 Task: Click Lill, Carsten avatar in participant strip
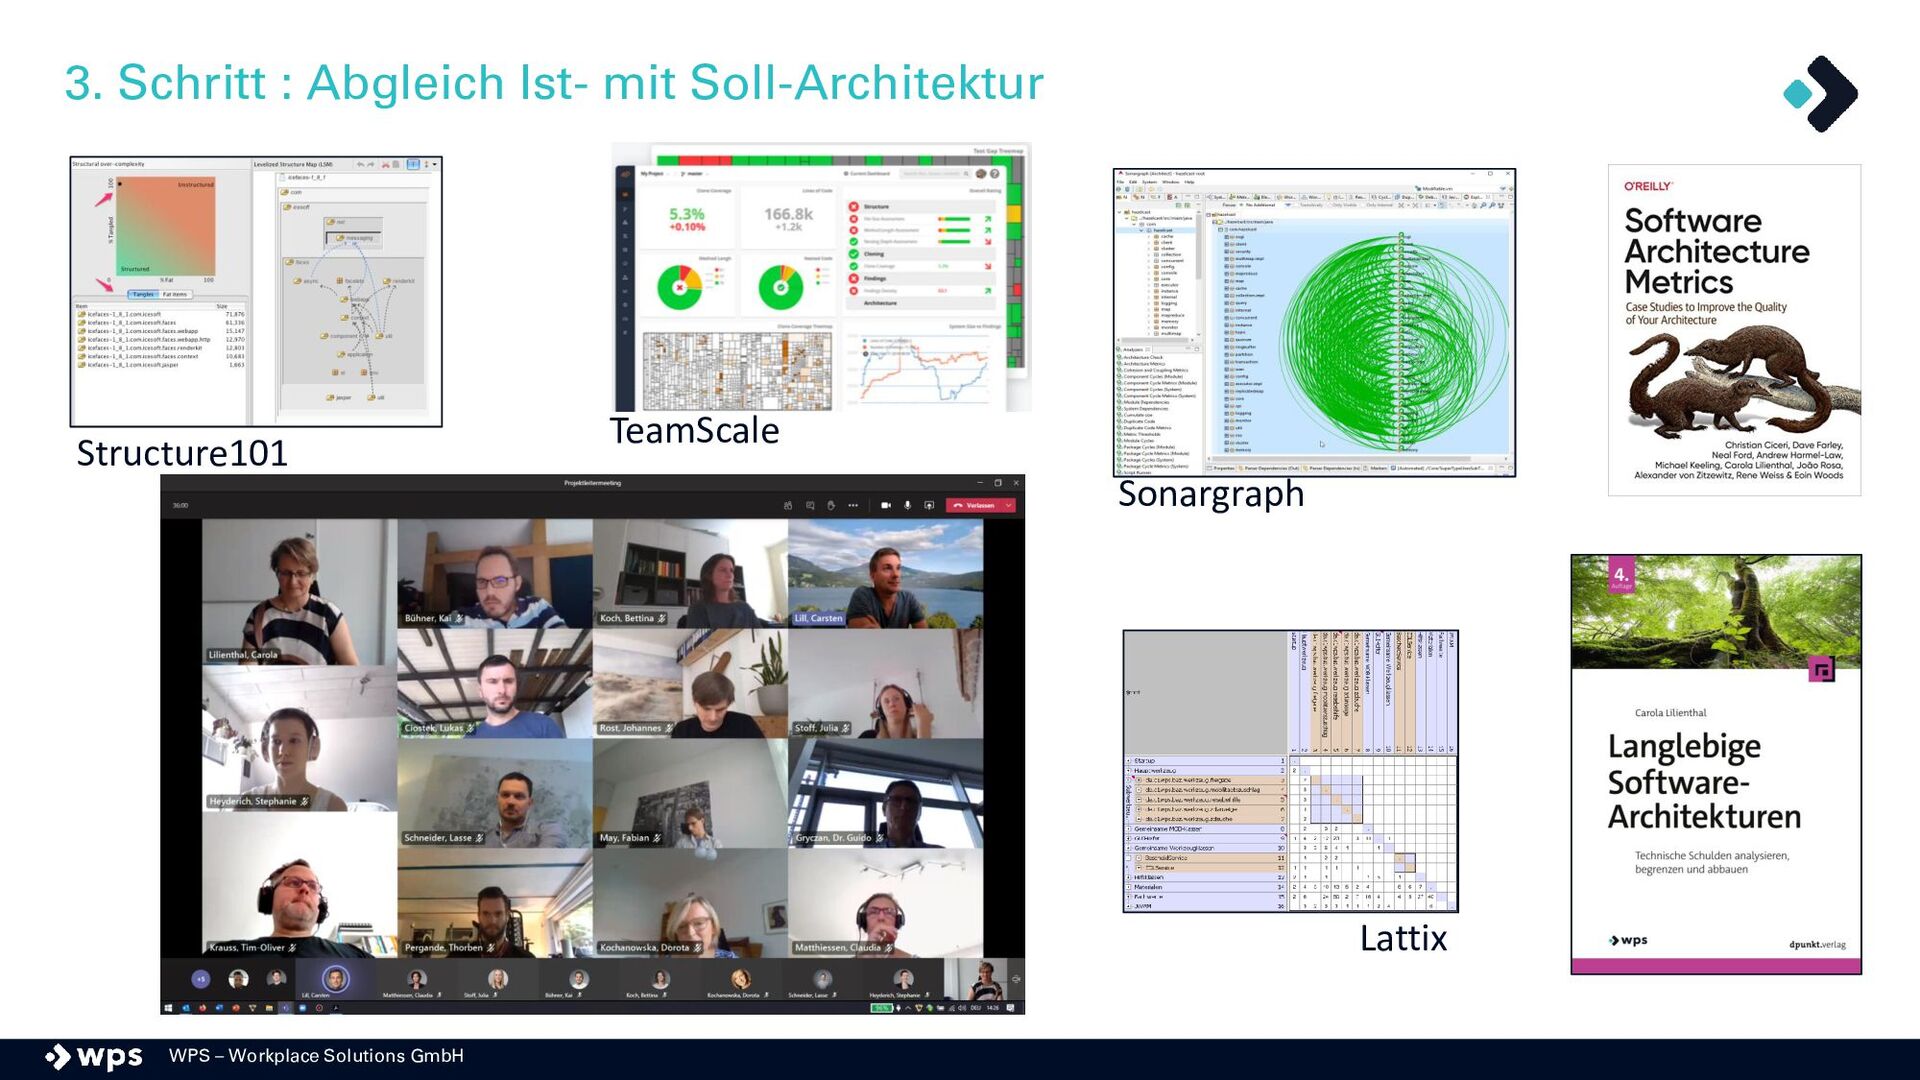coord(335,979)
